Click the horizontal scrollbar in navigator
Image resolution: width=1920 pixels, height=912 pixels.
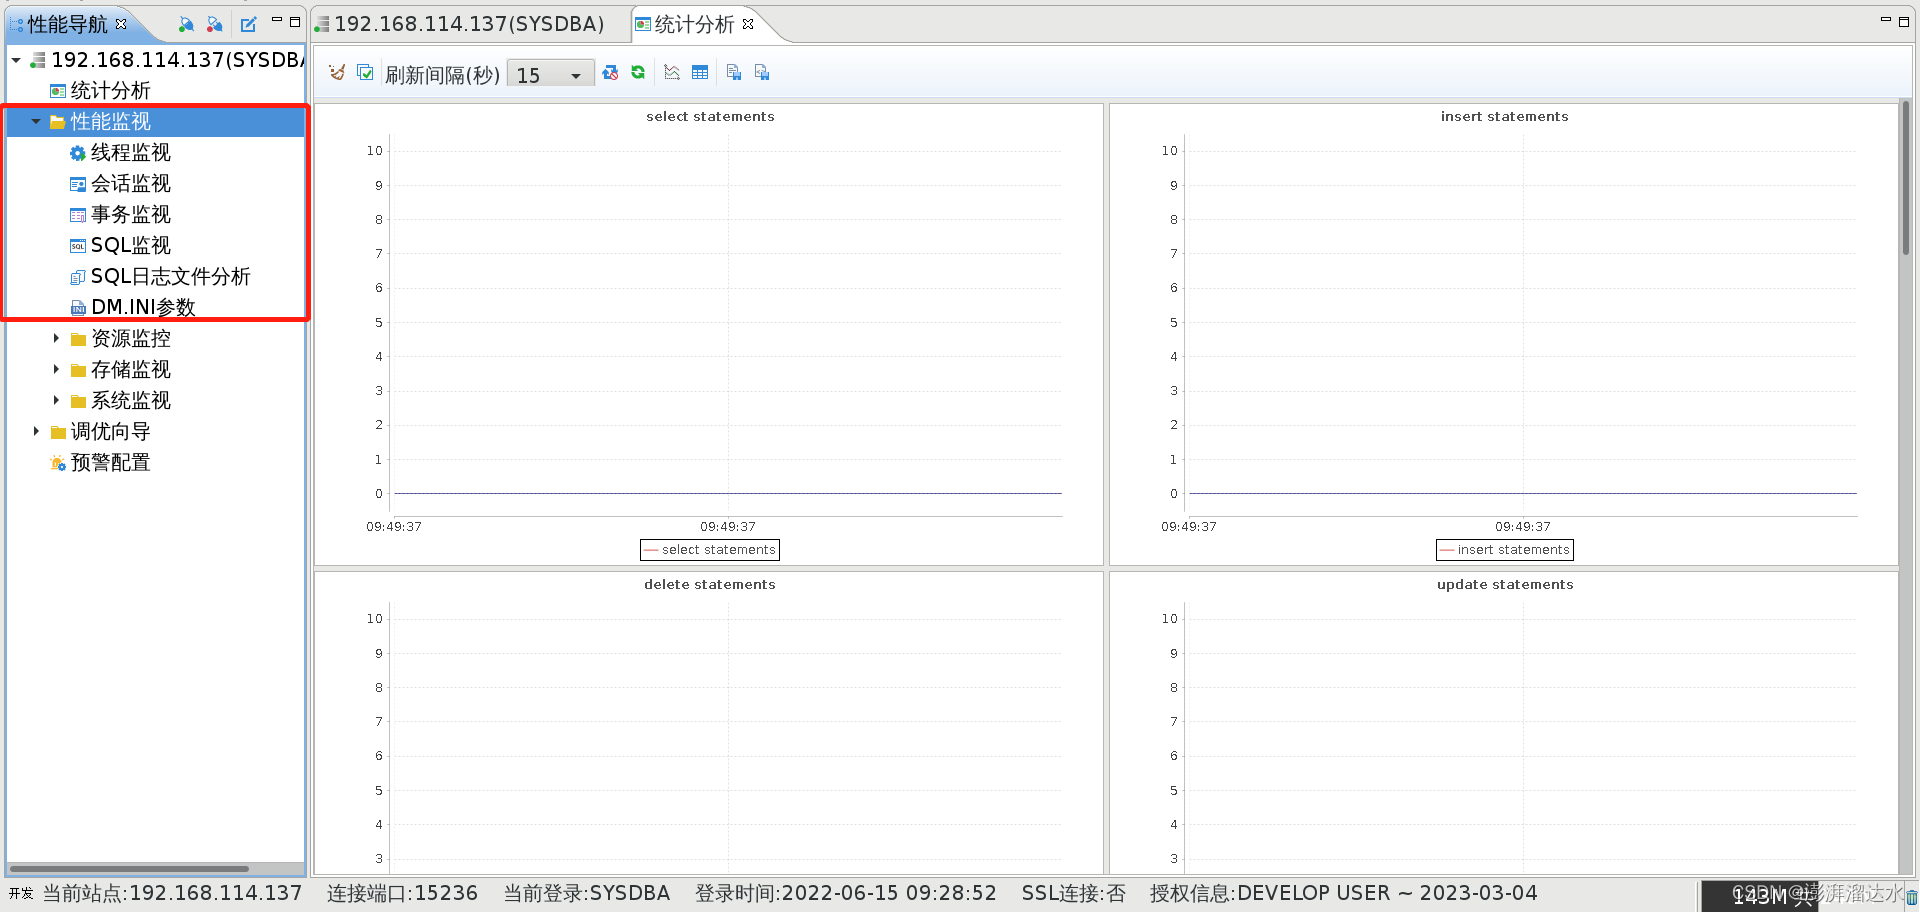click(128, 869)
